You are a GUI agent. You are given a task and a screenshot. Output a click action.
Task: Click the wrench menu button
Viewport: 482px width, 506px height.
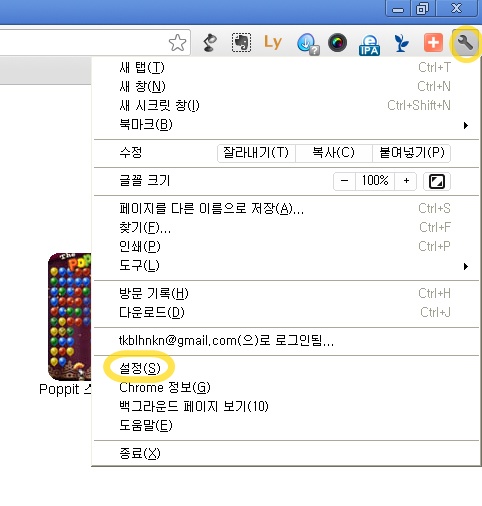pyautogui.click(x=465, y=43)
